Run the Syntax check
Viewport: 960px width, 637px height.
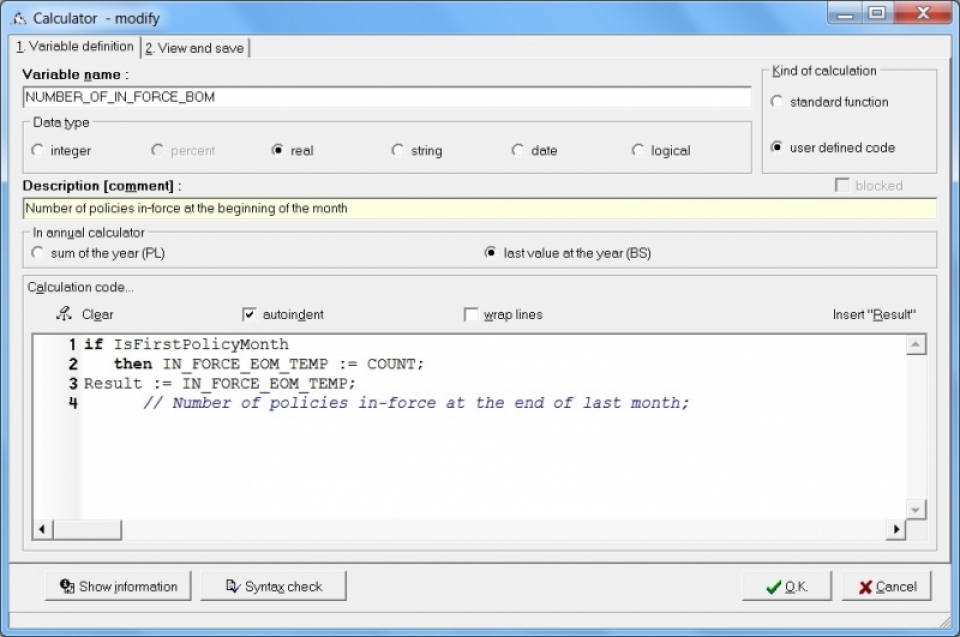click(274, 587)
